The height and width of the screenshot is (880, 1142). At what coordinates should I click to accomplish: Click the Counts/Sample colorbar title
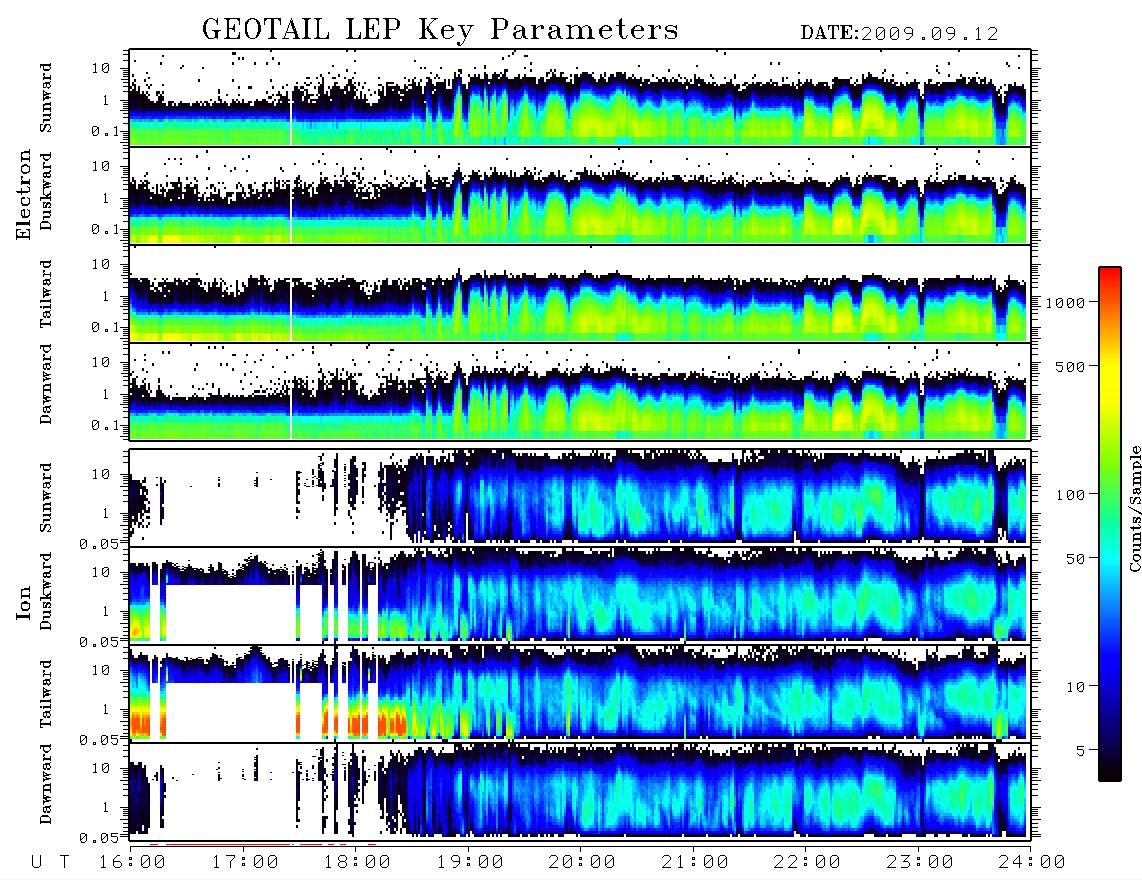(1134, 508)
